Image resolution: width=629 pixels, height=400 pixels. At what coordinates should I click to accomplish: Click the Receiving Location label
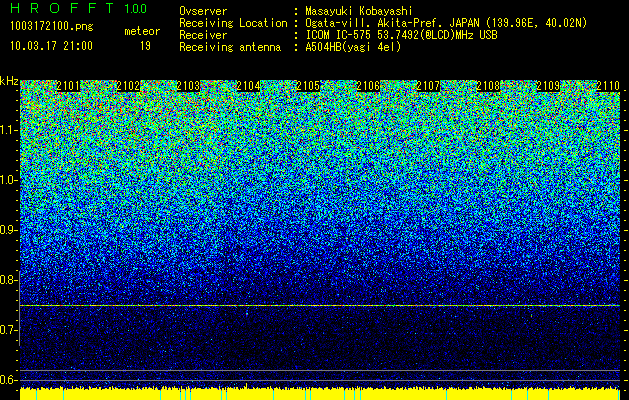coord(233,23)
